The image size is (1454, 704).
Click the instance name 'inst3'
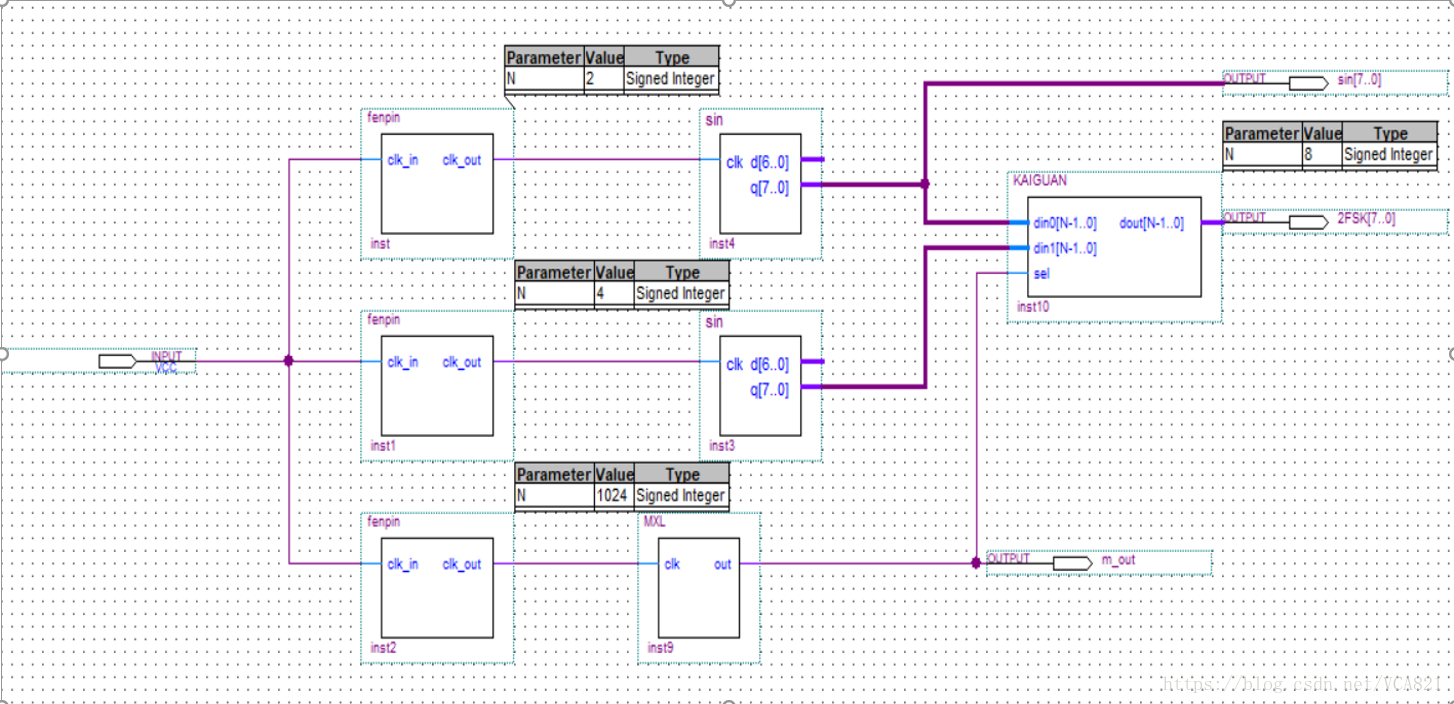721,446
